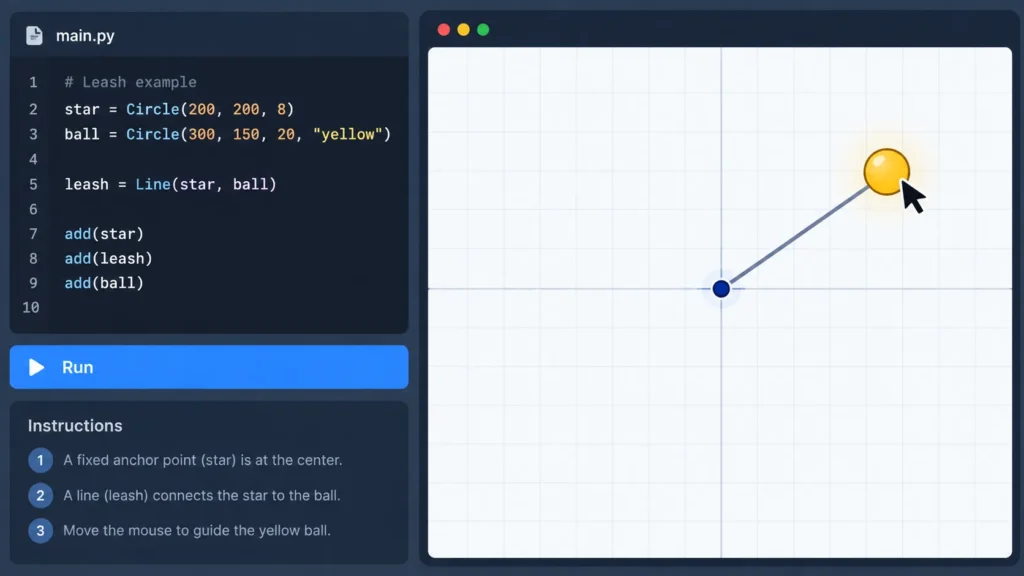Click 'A fixed anchor point (star)' instruction

point(202,460)
